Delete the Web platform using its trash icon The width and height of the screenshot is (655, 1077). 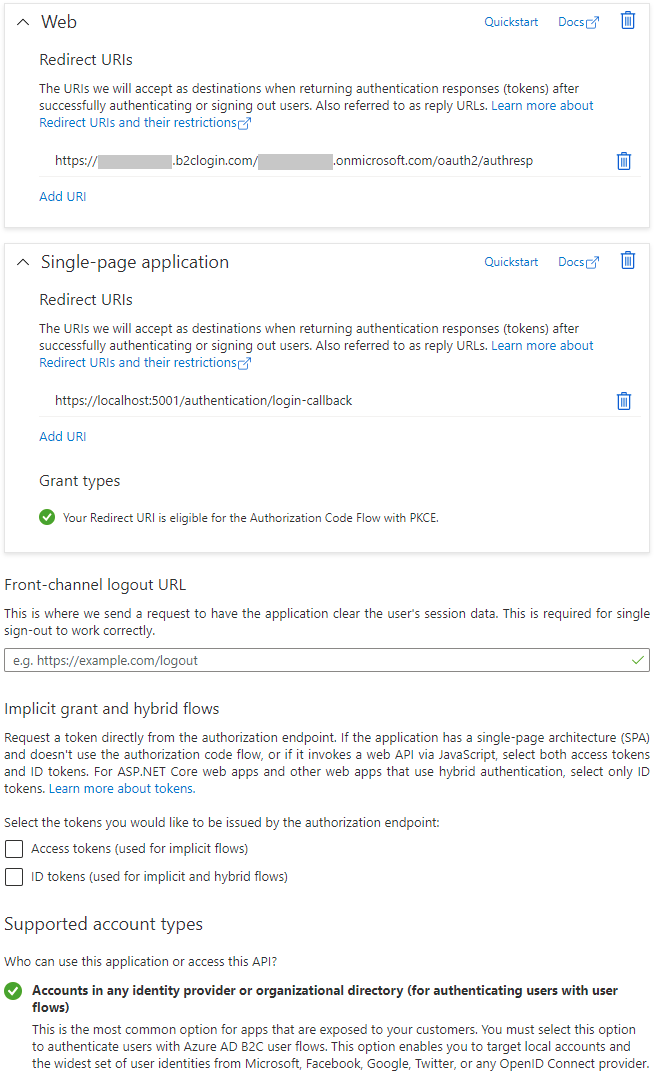click(x=628, y=20)
